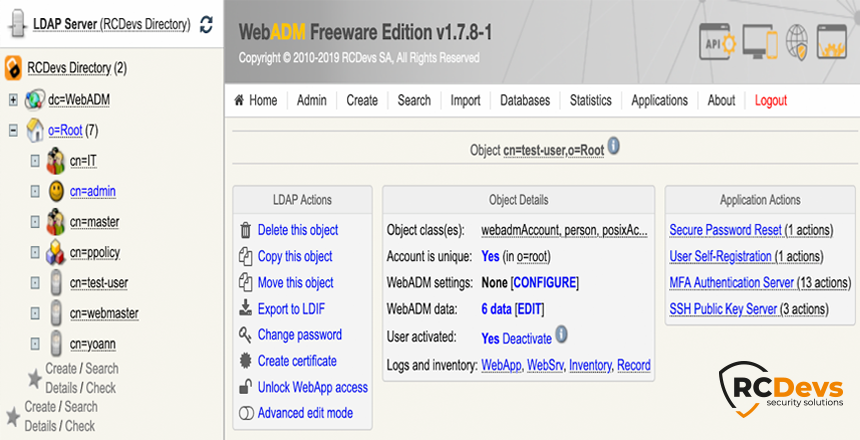The height and width of the screenshot is (440, 860).
Task: Click the smiley icon beside cn=admin
Action: 56,191
